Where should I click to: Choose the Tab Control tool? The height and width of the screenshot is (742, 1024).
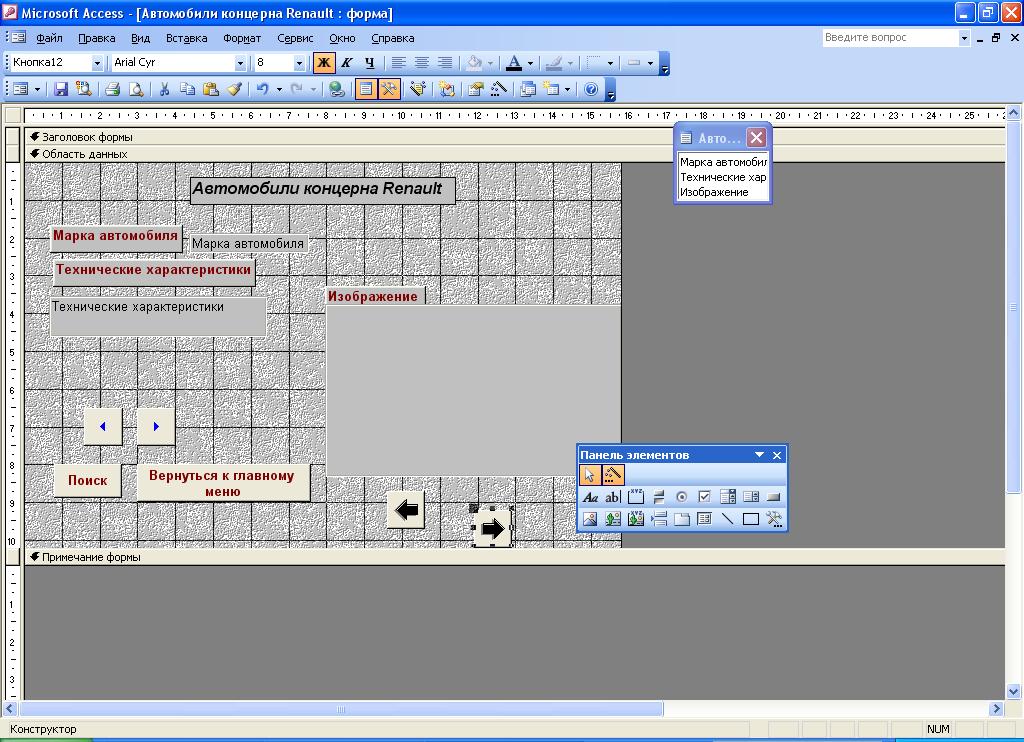click(x=682, y=519)
